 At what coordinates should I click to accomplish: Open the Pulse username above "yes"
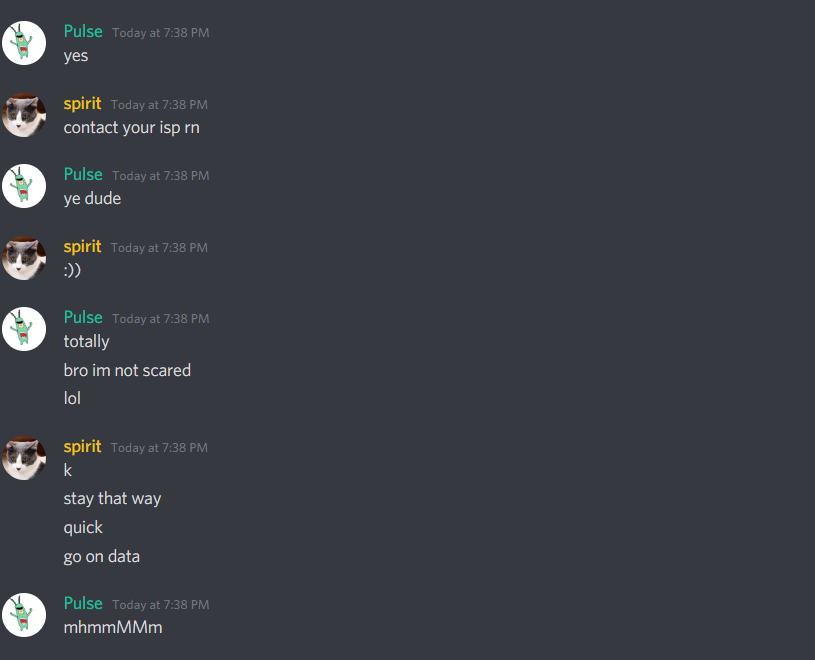click(83, 32)
